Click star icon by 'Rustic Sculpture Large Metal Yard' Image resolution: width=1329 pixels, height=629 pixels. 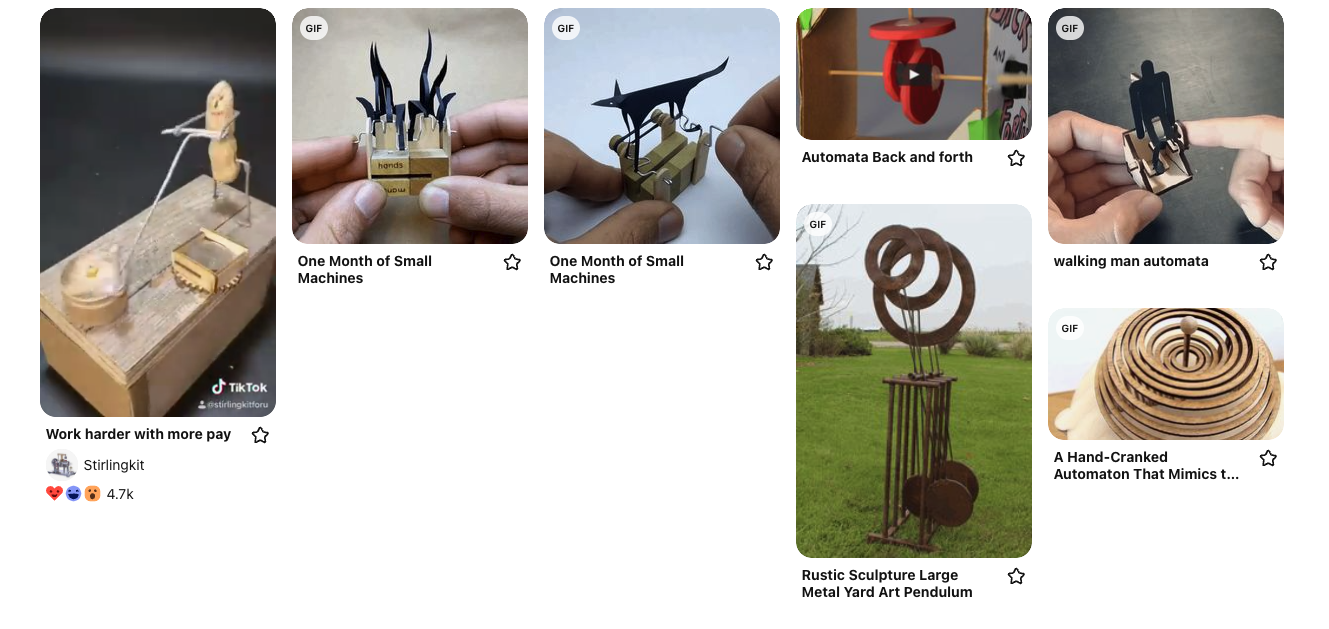coord(1016,576)
